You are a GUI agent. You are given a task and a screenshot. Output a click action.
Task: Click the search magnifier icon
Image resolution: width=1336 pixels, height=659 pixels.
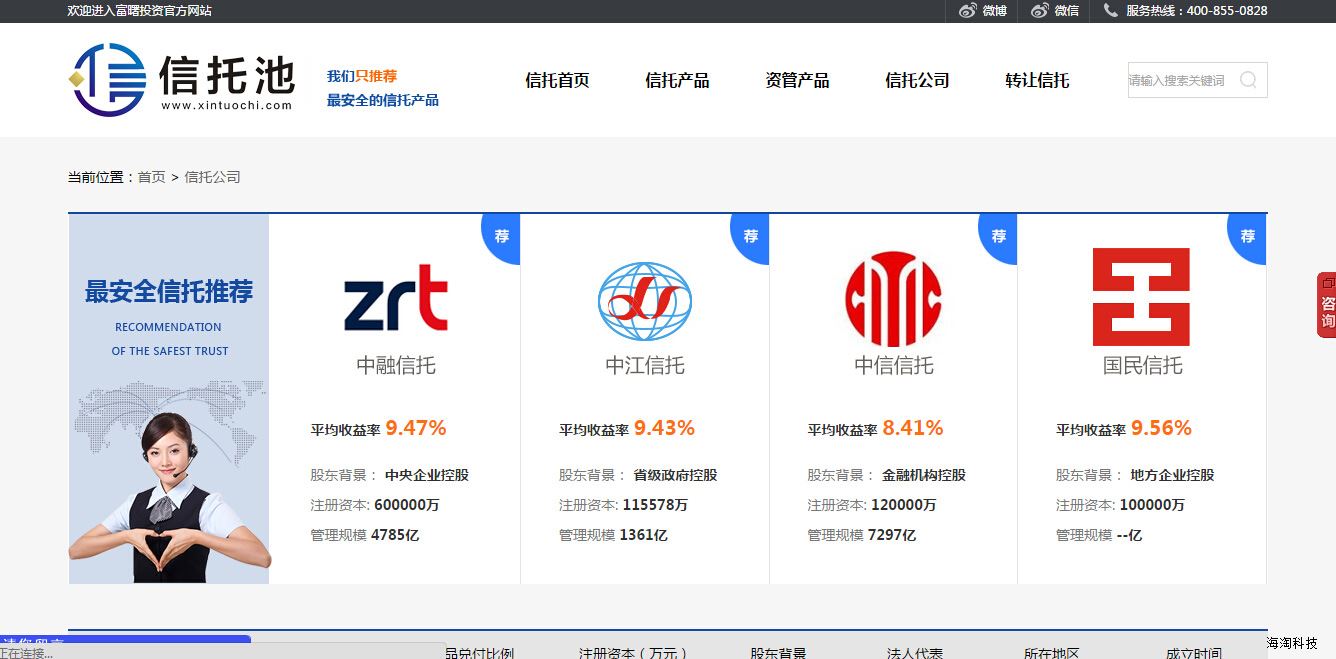coord(1248,80)
